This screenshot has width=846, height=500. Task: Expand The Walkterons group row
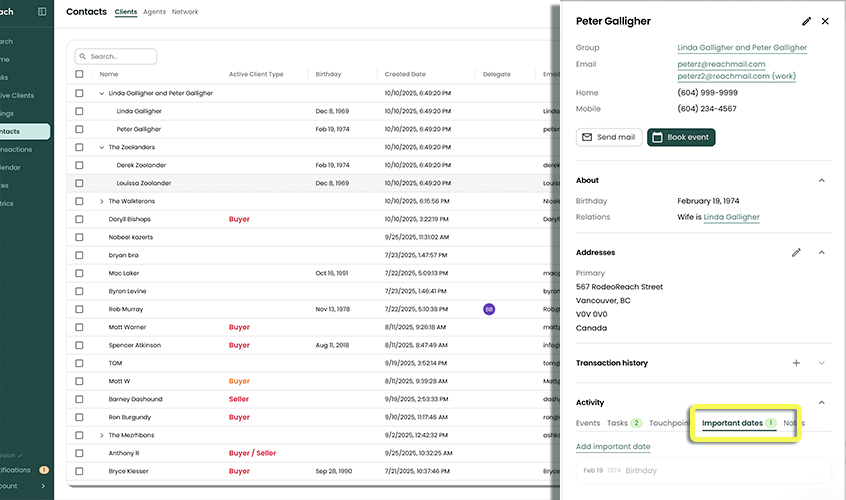coord(102,201)
